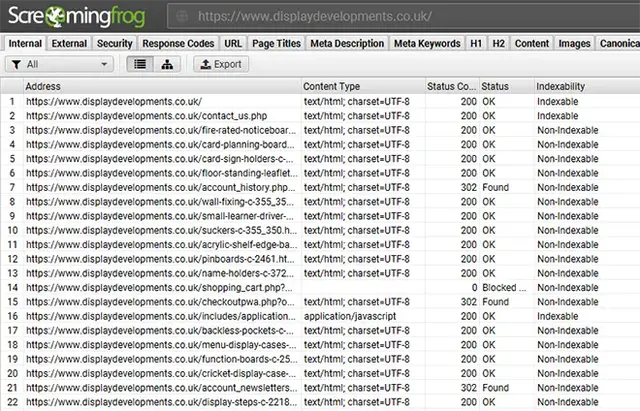Select the cricket-display-case URL row
This screenshot has width=640, height=411.
(162, 373)
